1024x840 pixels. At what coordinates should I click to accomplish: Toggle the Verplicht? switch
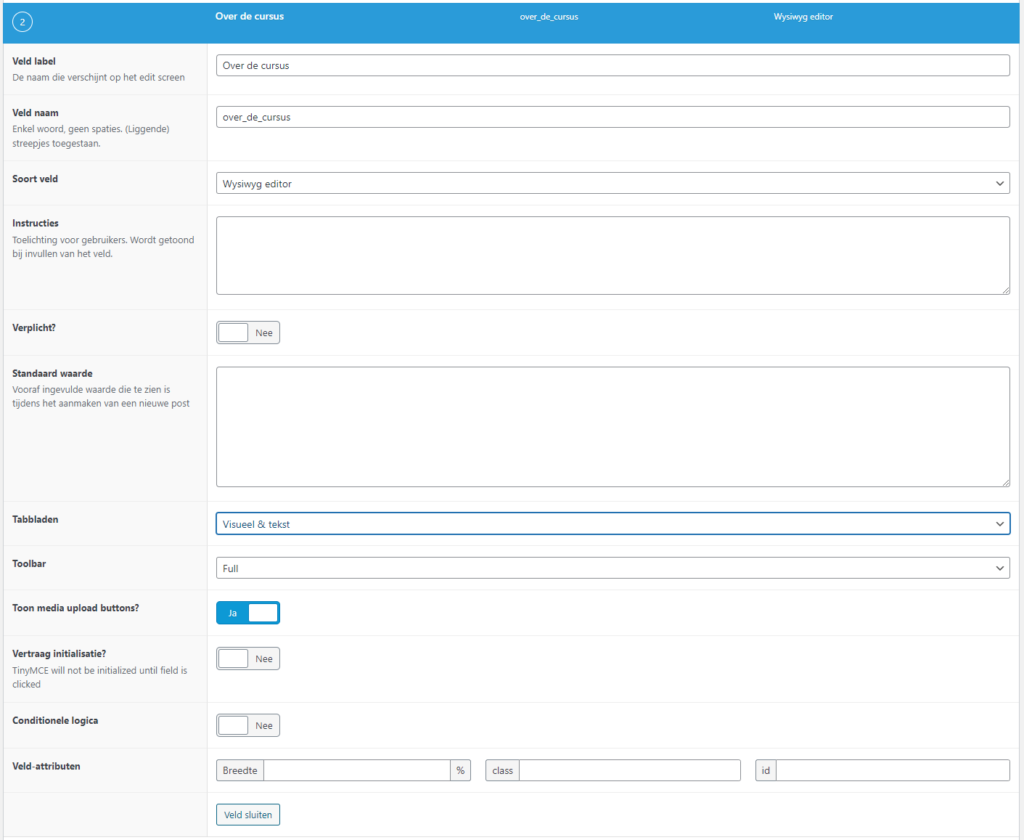pos(248,332)
